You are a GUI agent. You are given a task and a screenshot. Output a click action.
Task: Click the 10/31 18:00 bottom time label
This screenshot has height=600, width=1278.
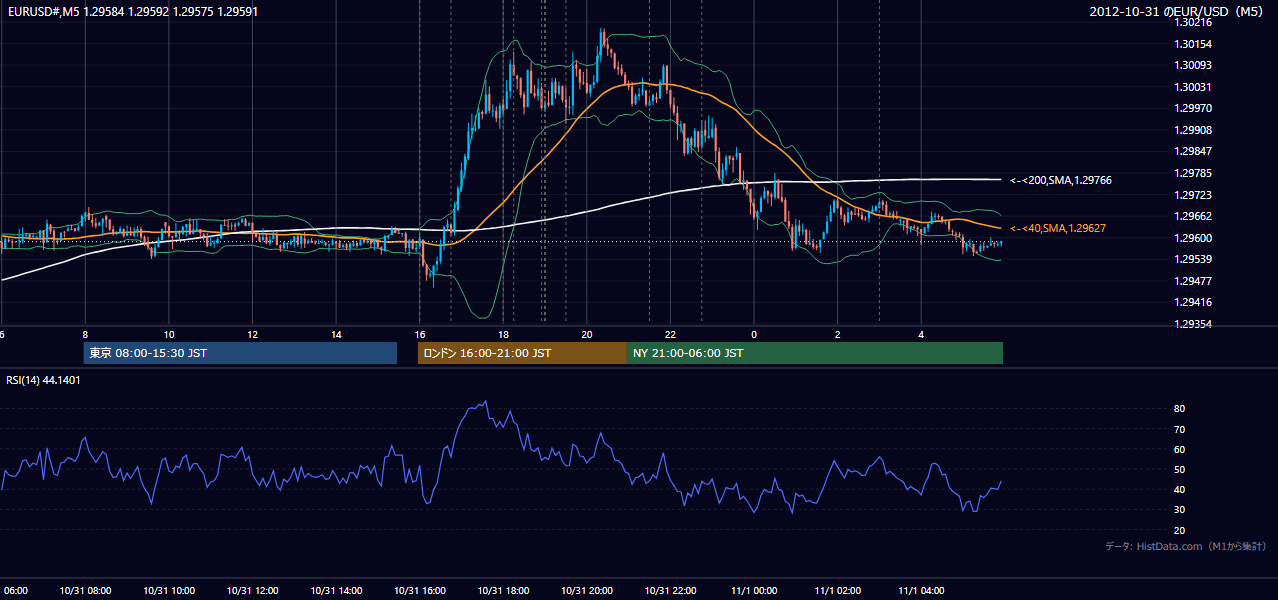(503, 590)
